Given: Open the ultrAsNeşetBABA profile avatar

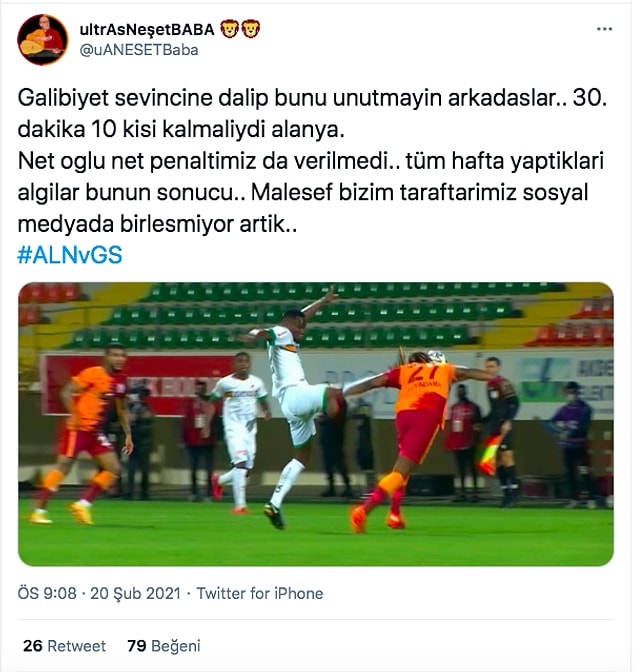Looking at the screenshot, I should click(42, 40).
